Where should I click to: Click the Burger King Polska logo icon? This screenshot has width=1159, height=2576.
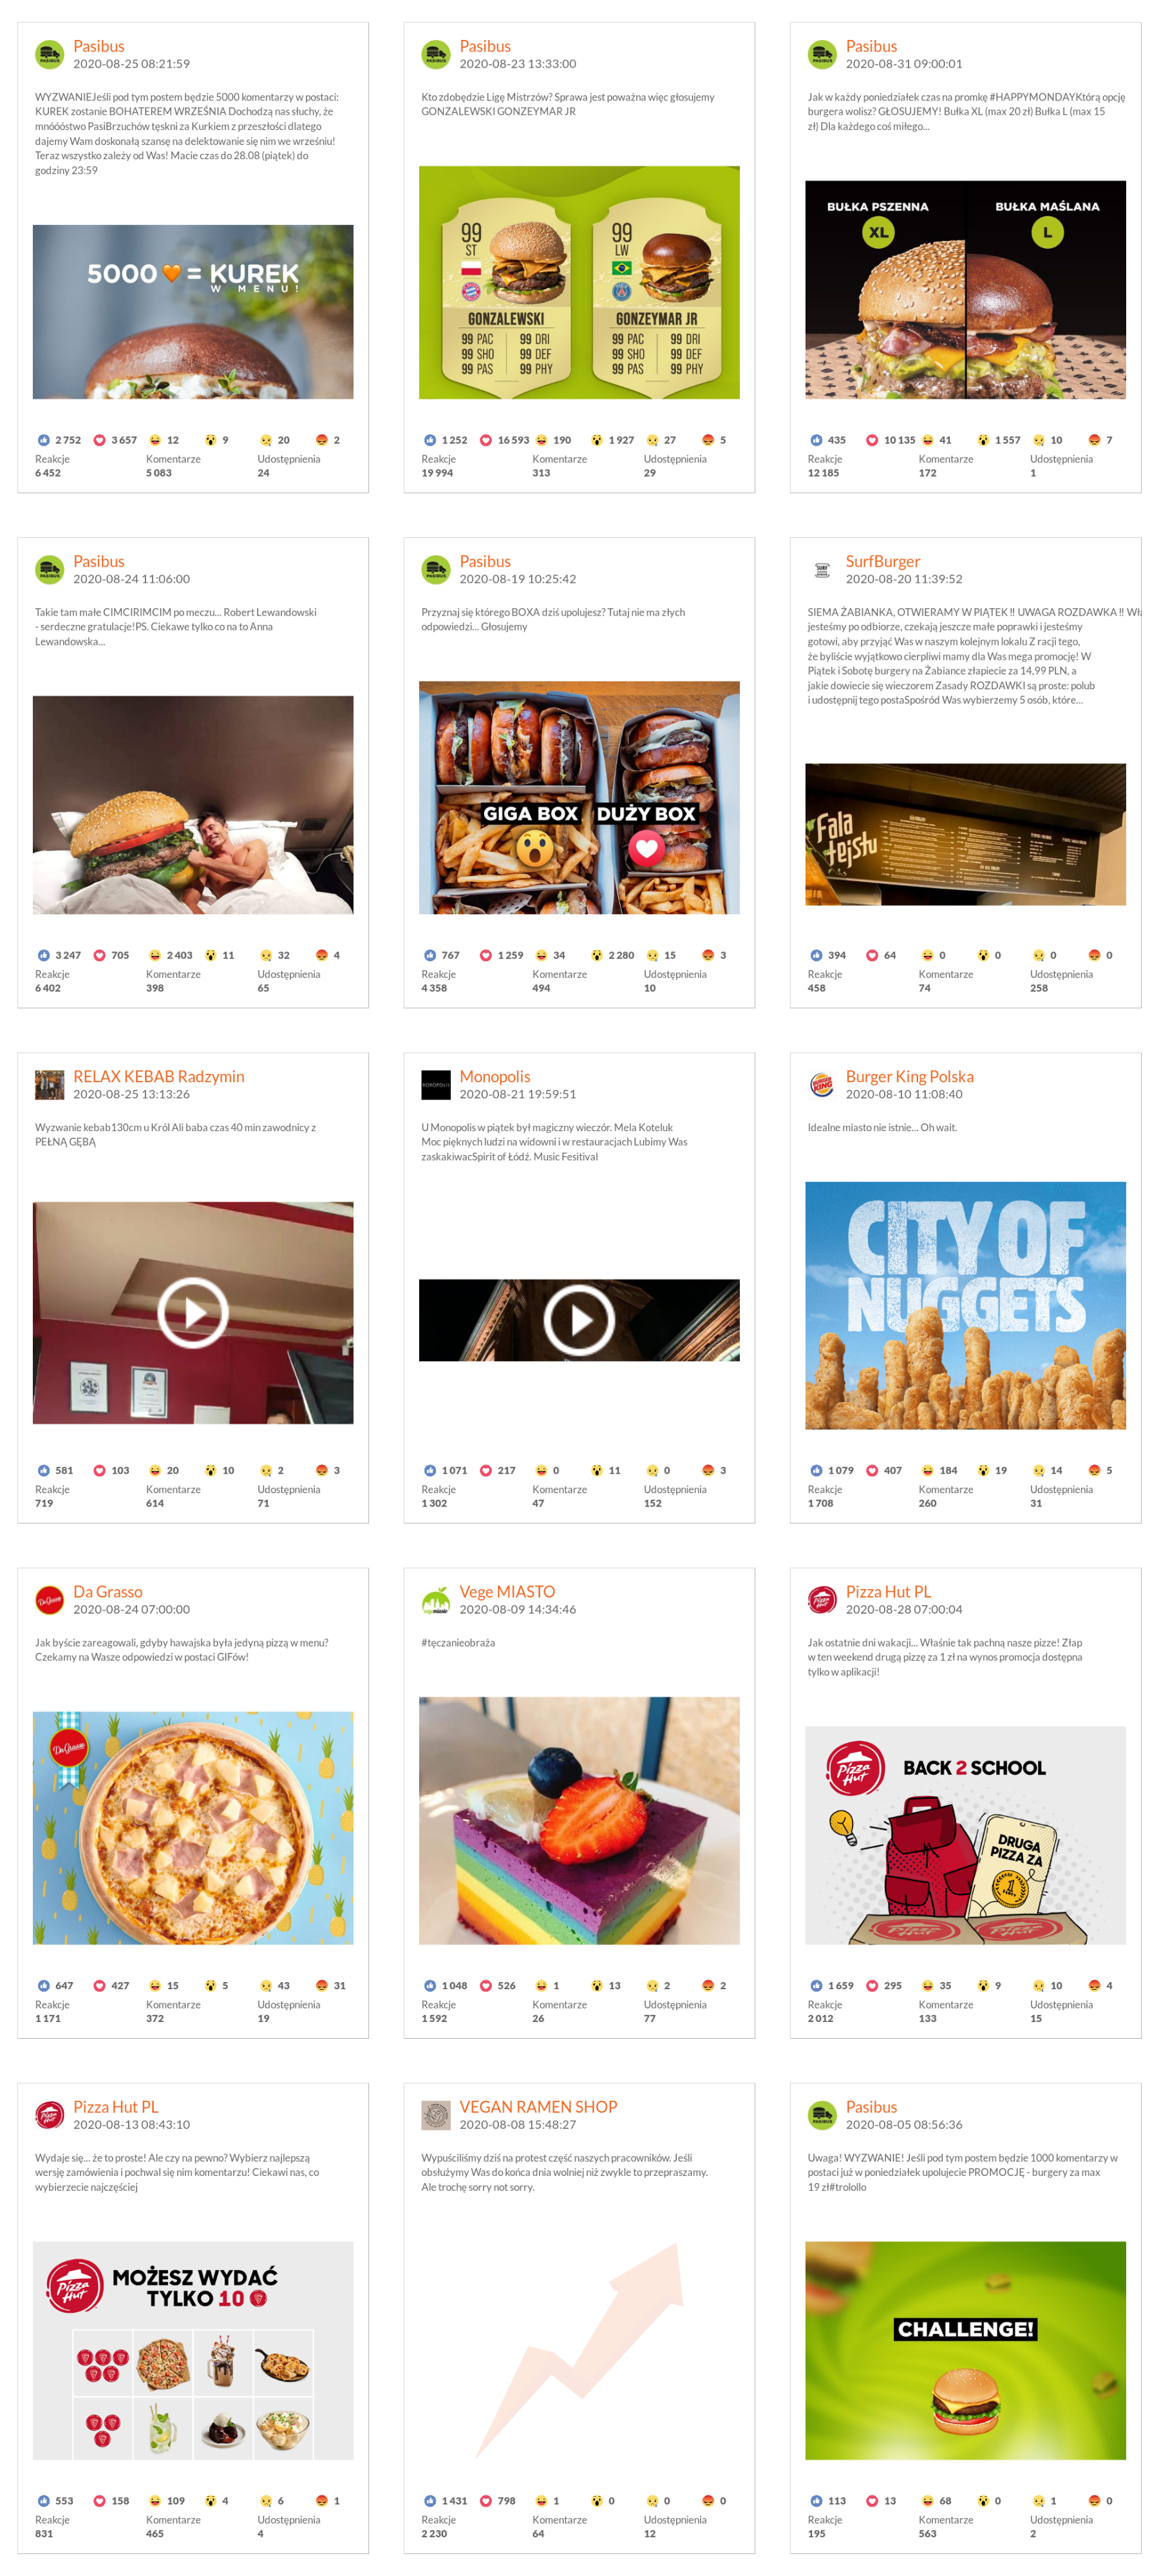pyautogui.click(x=822, y=1084)
